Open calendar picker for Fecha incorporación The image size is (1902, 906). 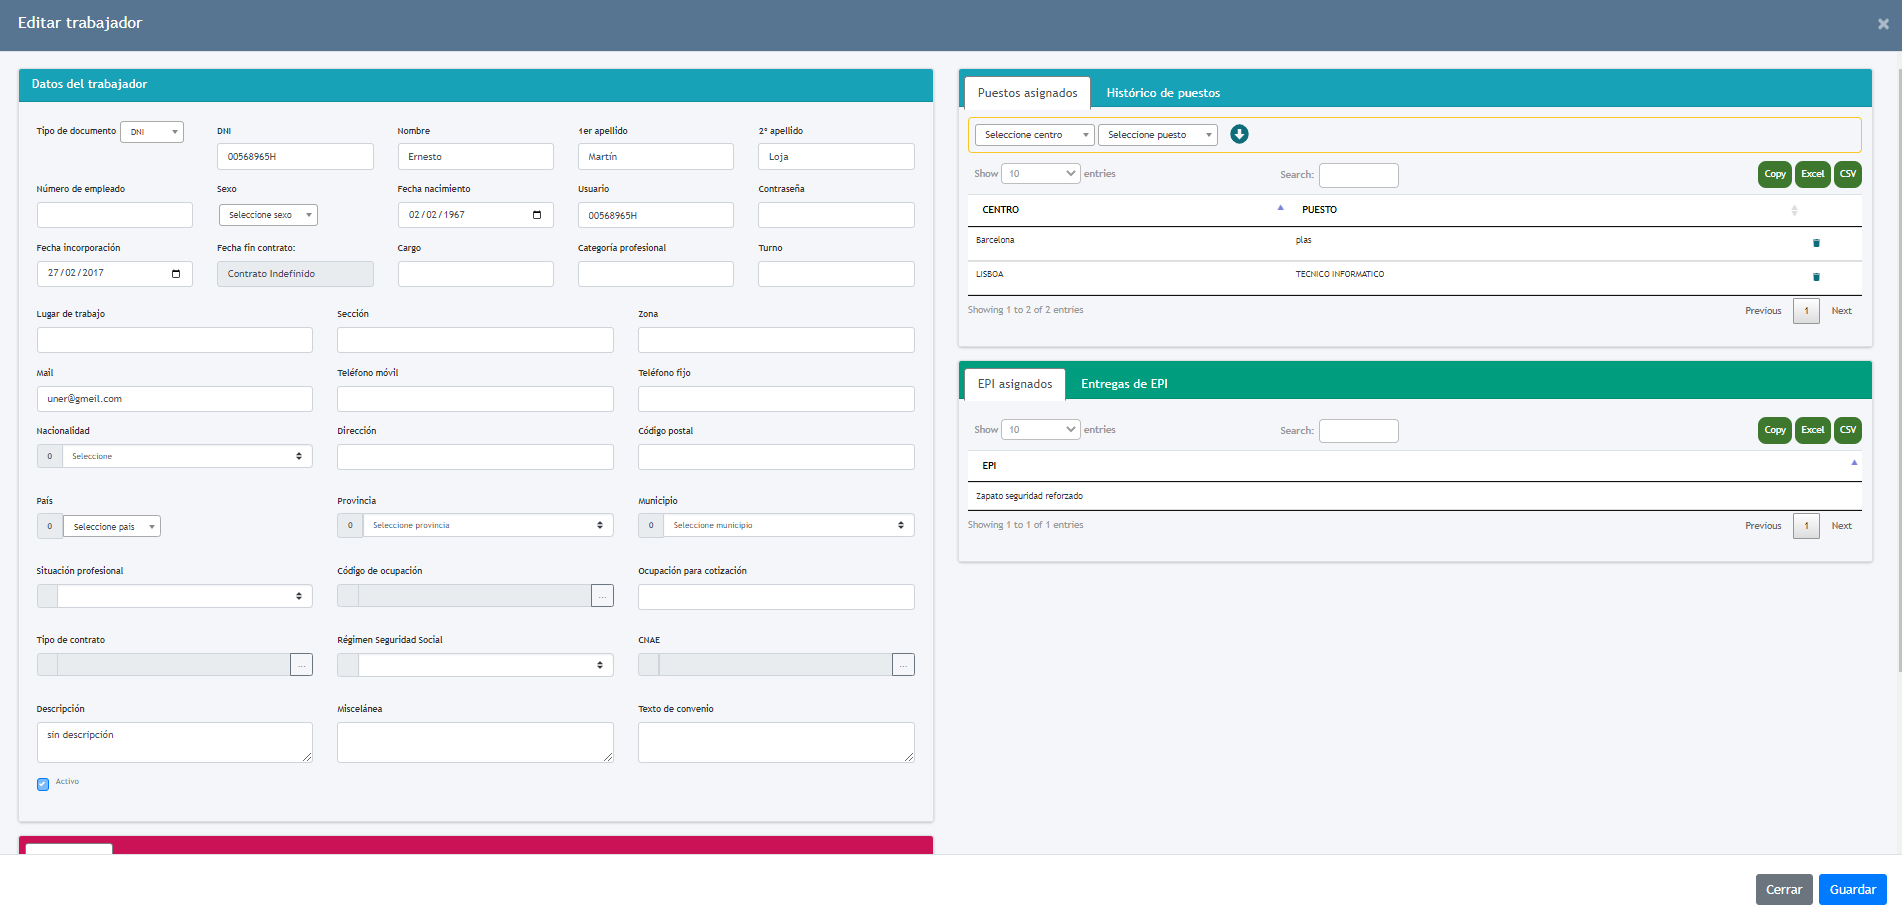pos(176,273)
